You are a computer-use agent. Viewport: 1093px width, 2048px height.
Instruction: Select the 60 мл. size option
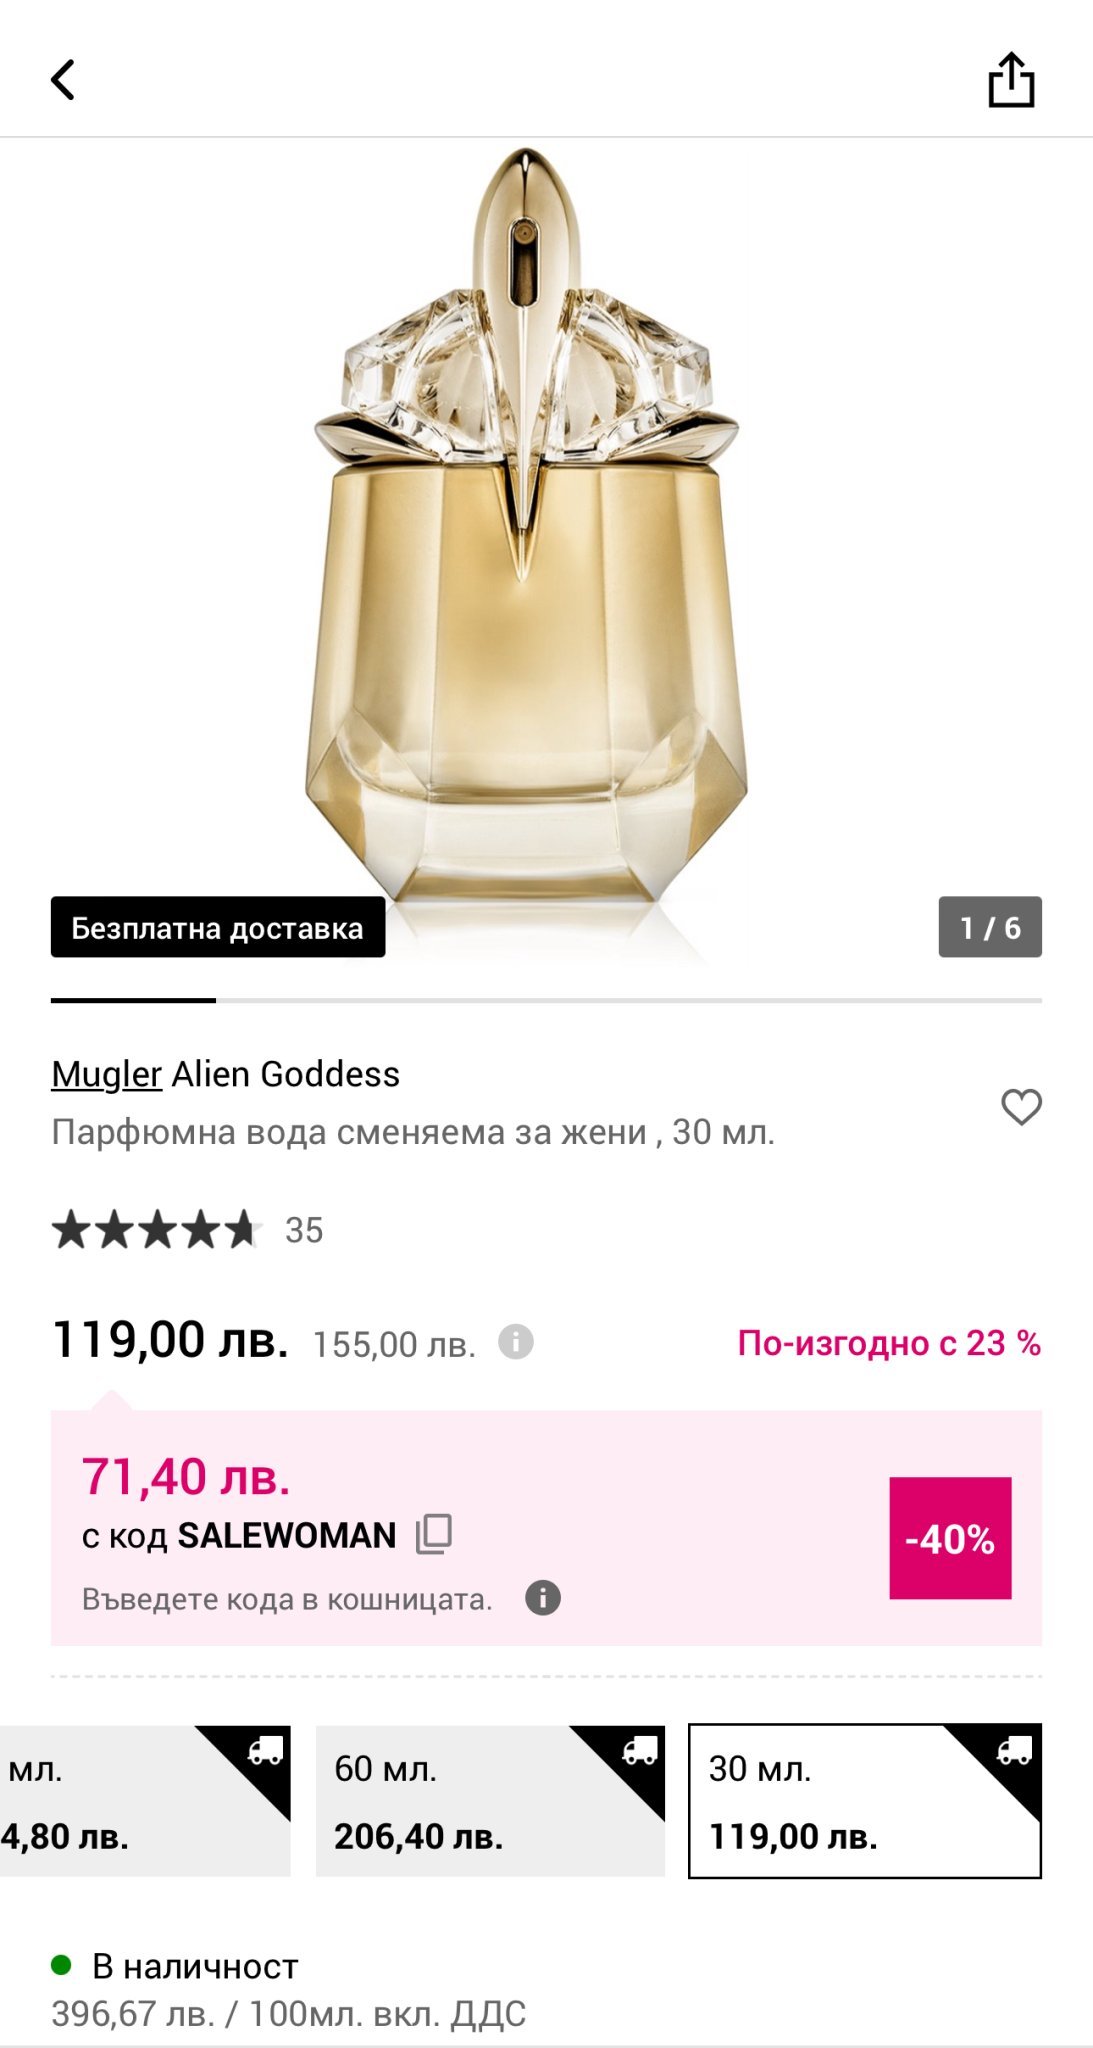tap(490, 1801)
